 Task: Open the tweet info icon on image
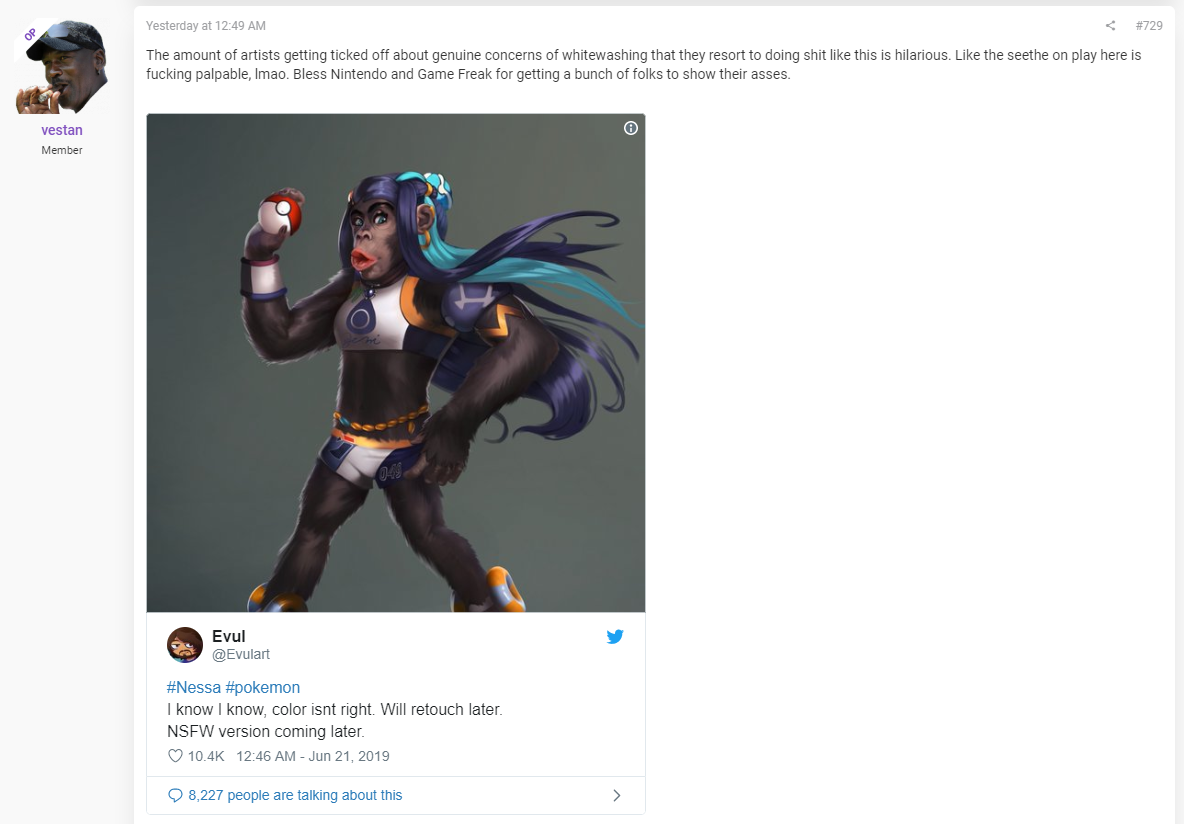tap(631, 128)
